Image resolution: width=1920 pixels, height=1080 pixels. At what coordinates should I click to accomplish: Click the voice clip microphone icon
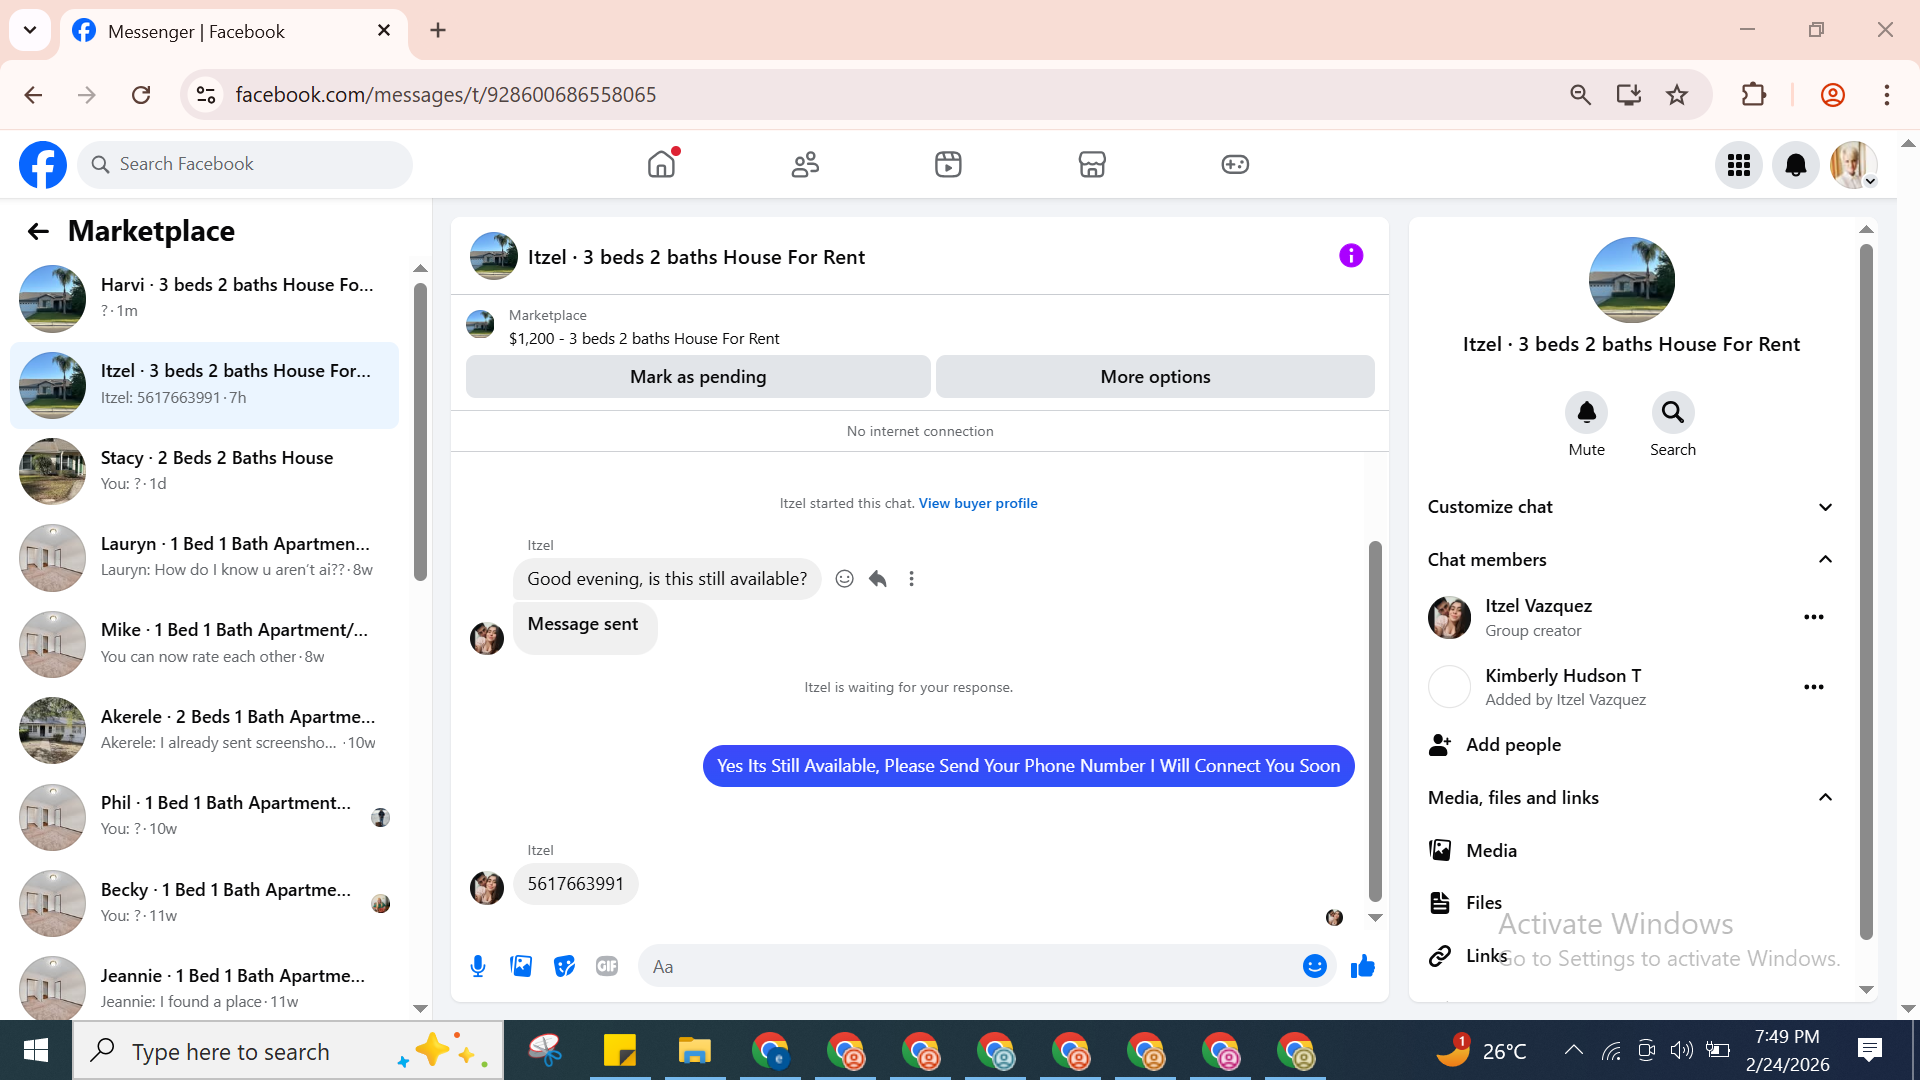click(478, 966)
